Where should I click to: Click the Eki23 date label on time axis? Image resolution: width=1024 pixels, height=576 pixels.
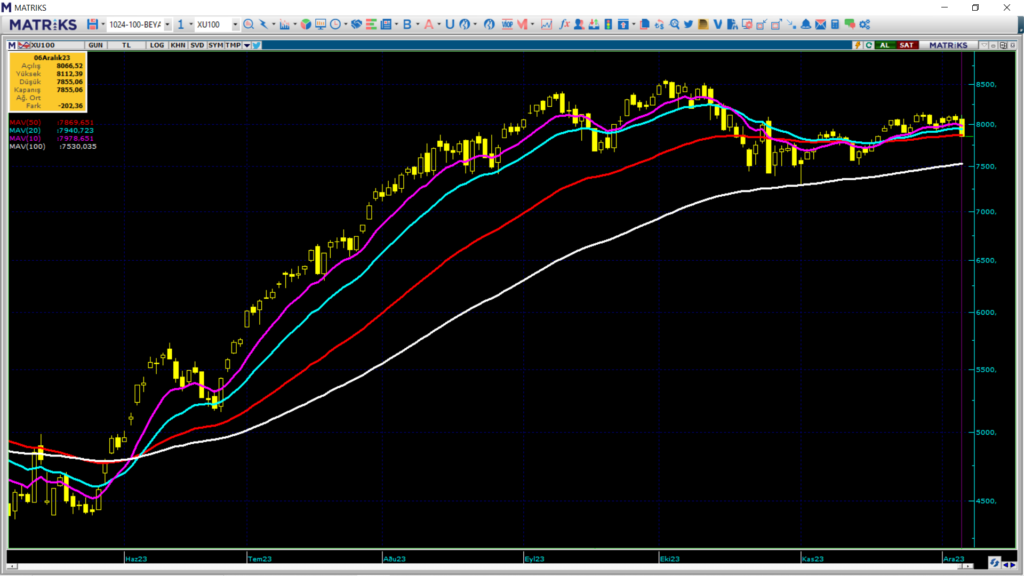click(x=670, y=559)
